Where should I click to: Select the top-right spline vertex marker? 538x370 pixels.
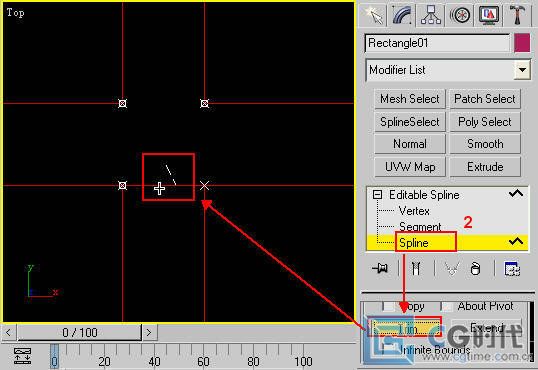(x=204, y=103)
